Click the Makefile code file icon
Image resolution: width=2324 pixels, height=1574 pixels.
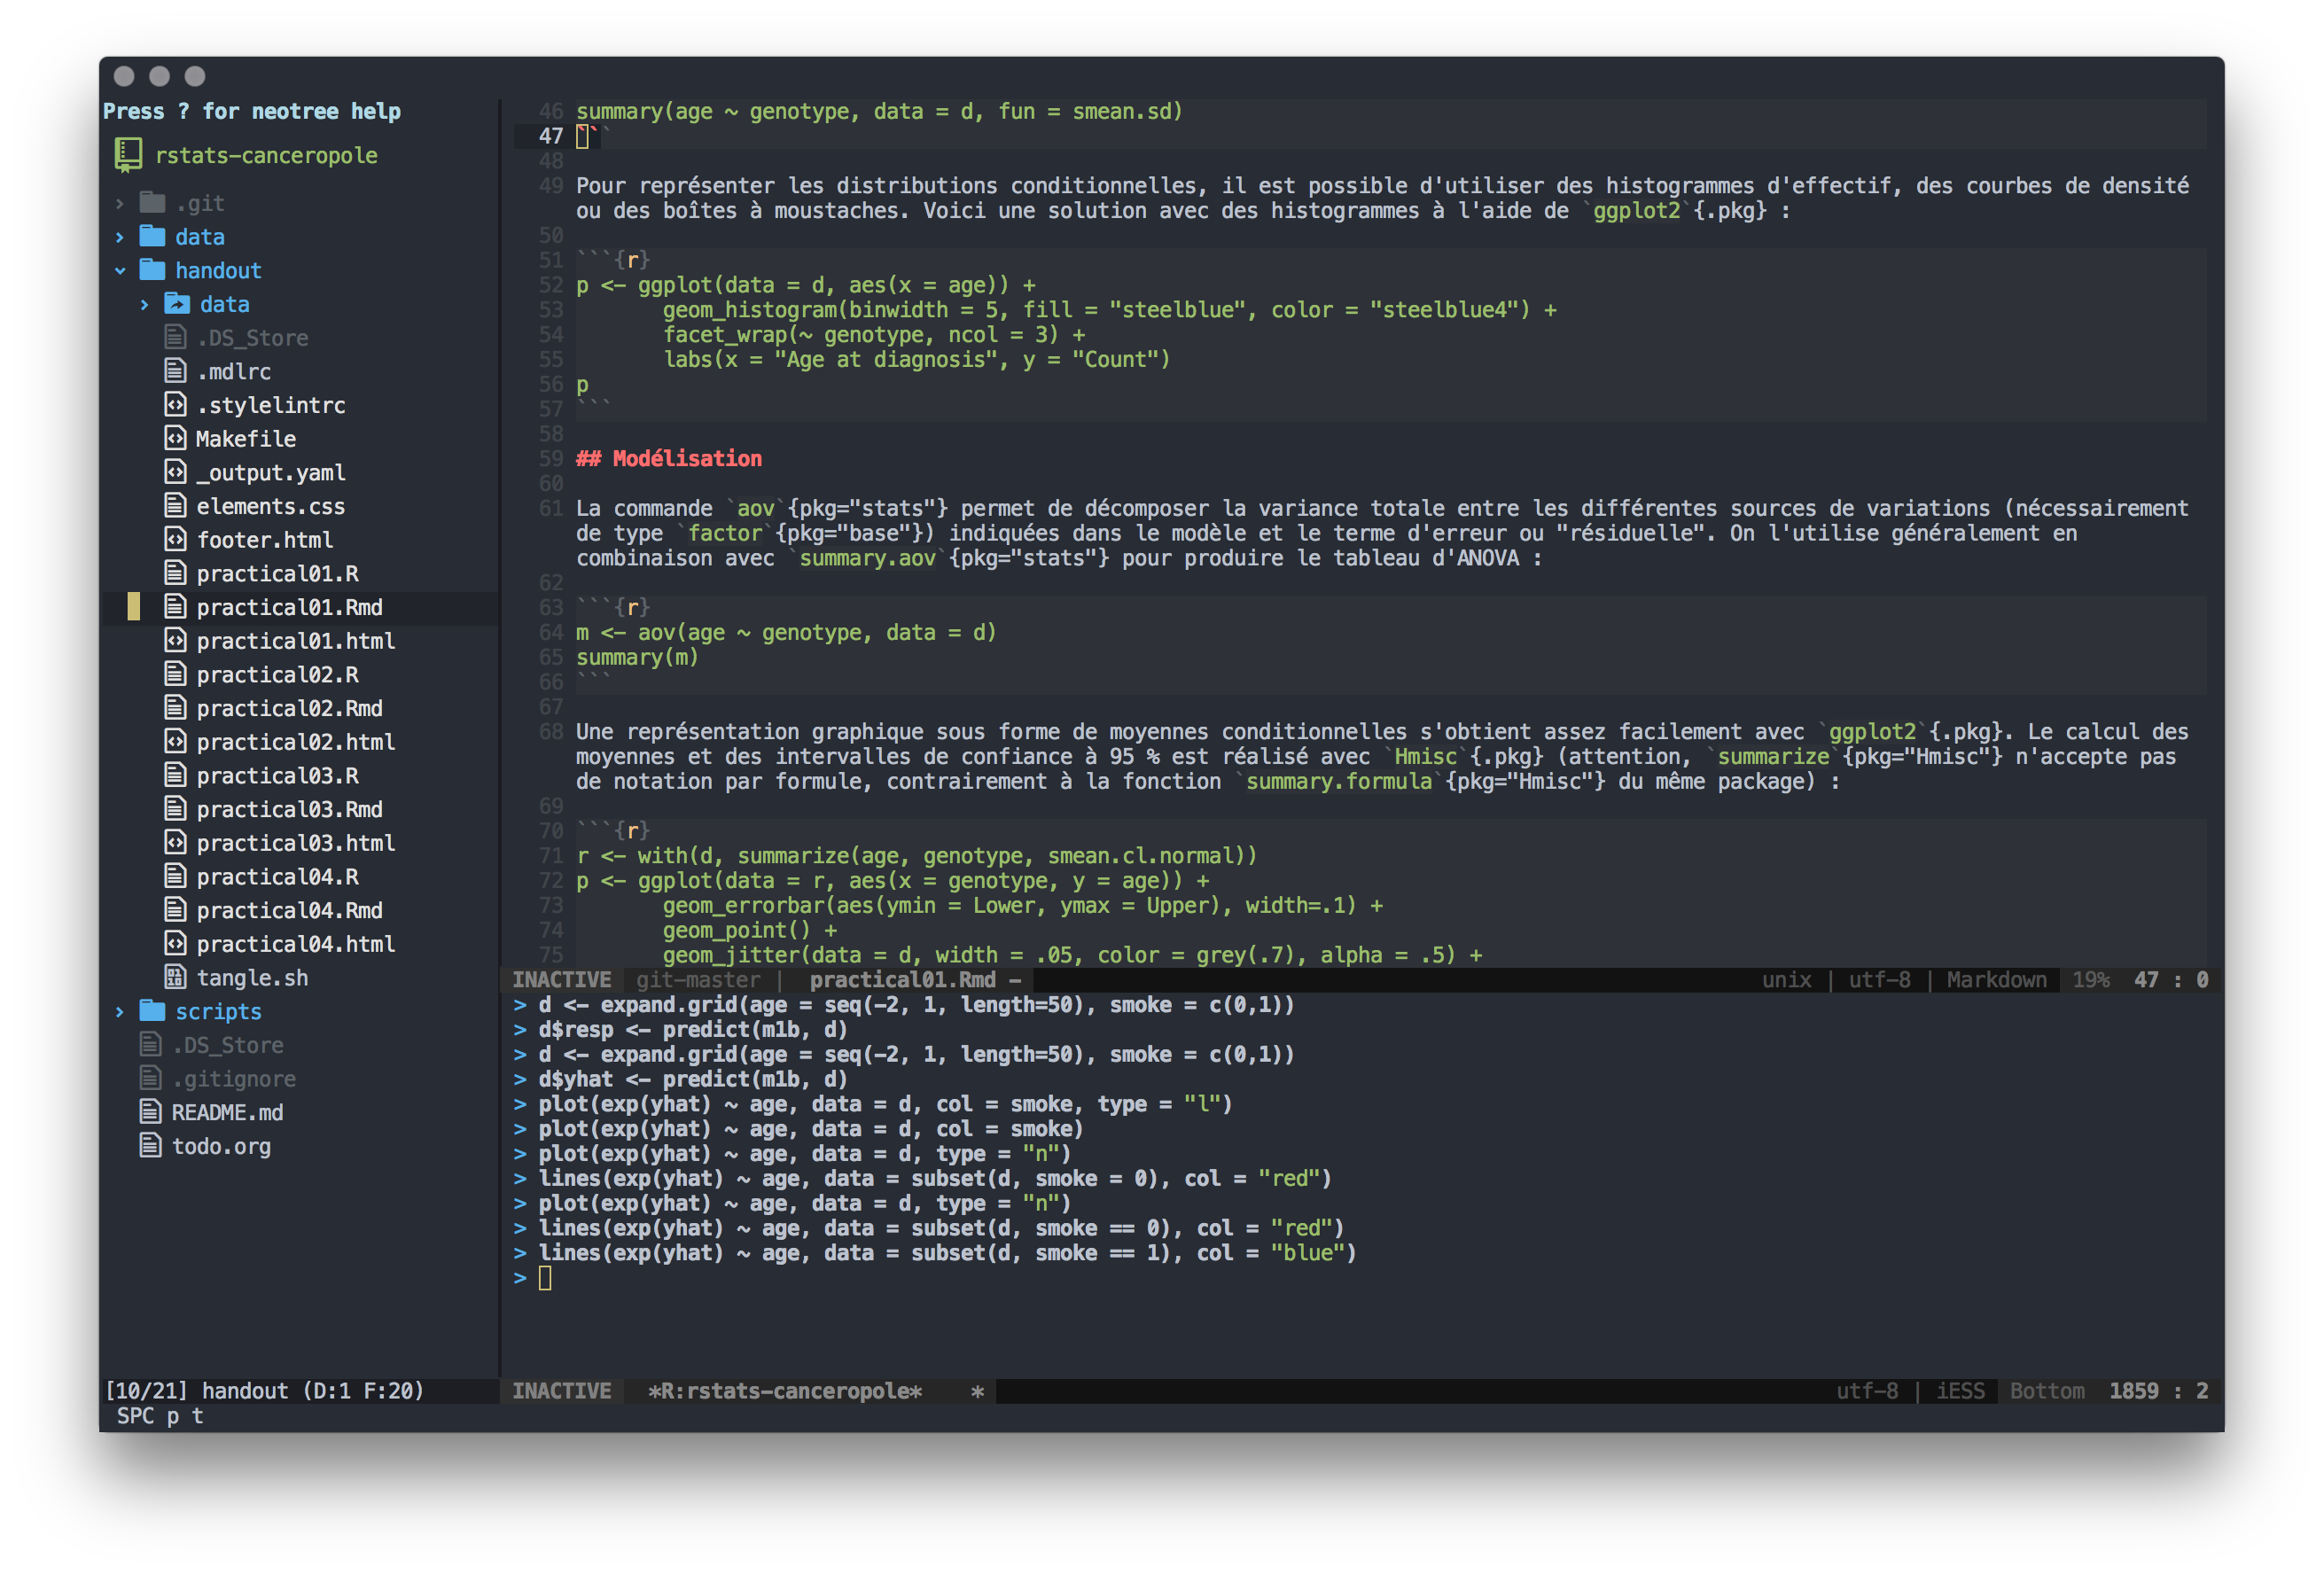click(x=175, y=438)
